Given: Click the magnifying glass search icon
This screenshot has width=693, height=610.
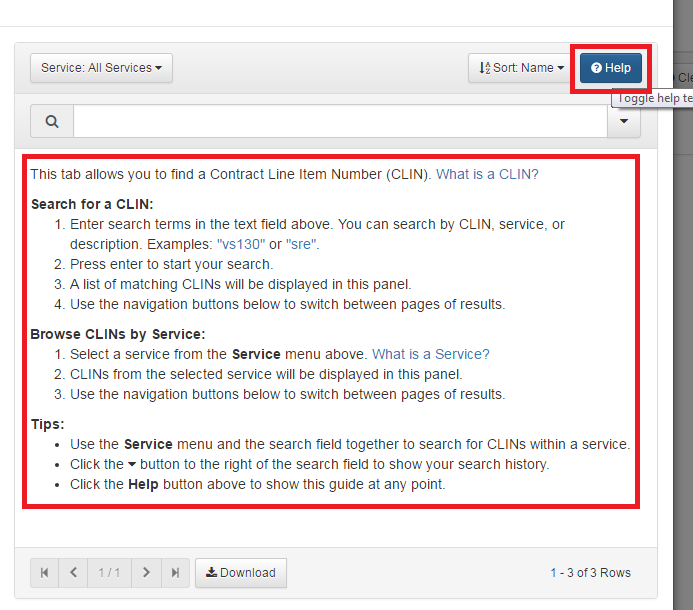Looking at the screenshot, I should [x=52, y=121].
